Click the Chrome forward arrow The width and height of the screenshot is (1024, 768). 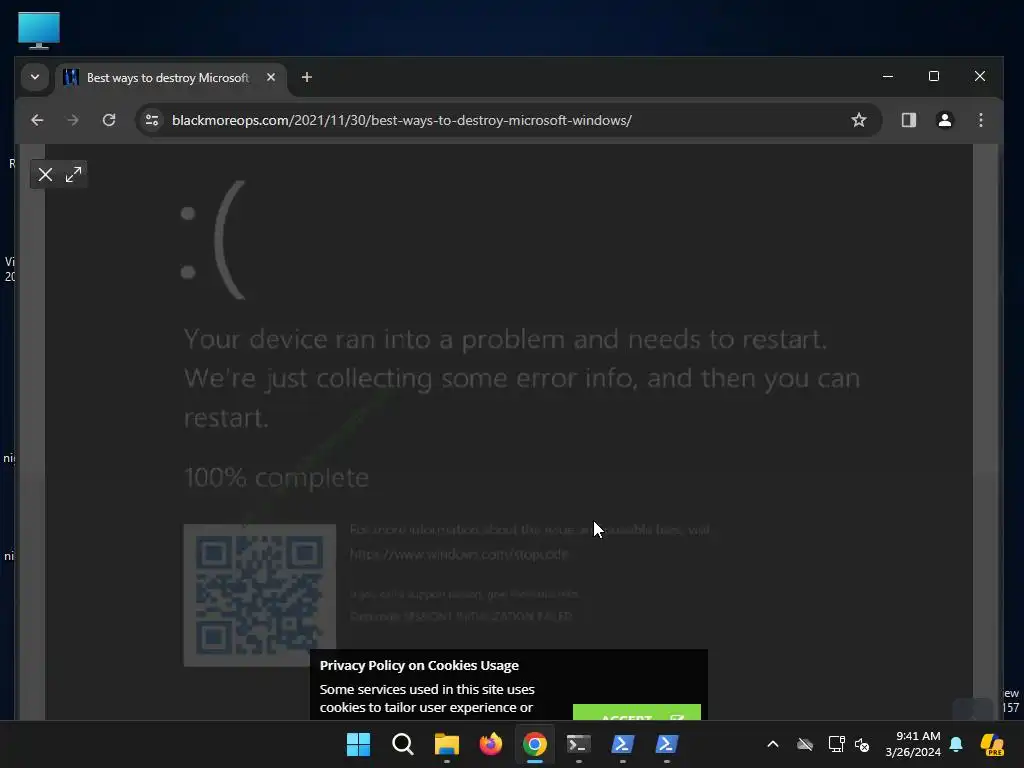click(72, 120)
